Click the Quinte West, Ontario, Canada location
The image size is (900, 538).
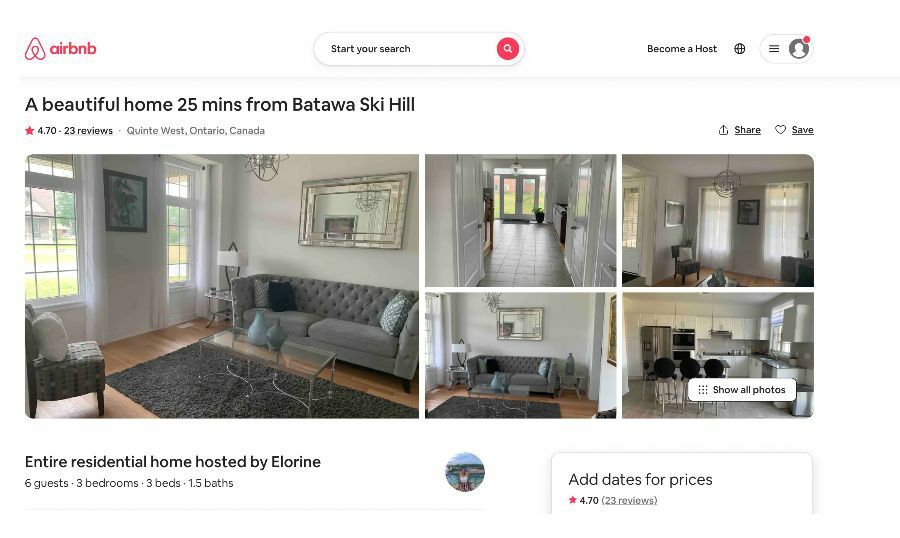click(196, 130)
